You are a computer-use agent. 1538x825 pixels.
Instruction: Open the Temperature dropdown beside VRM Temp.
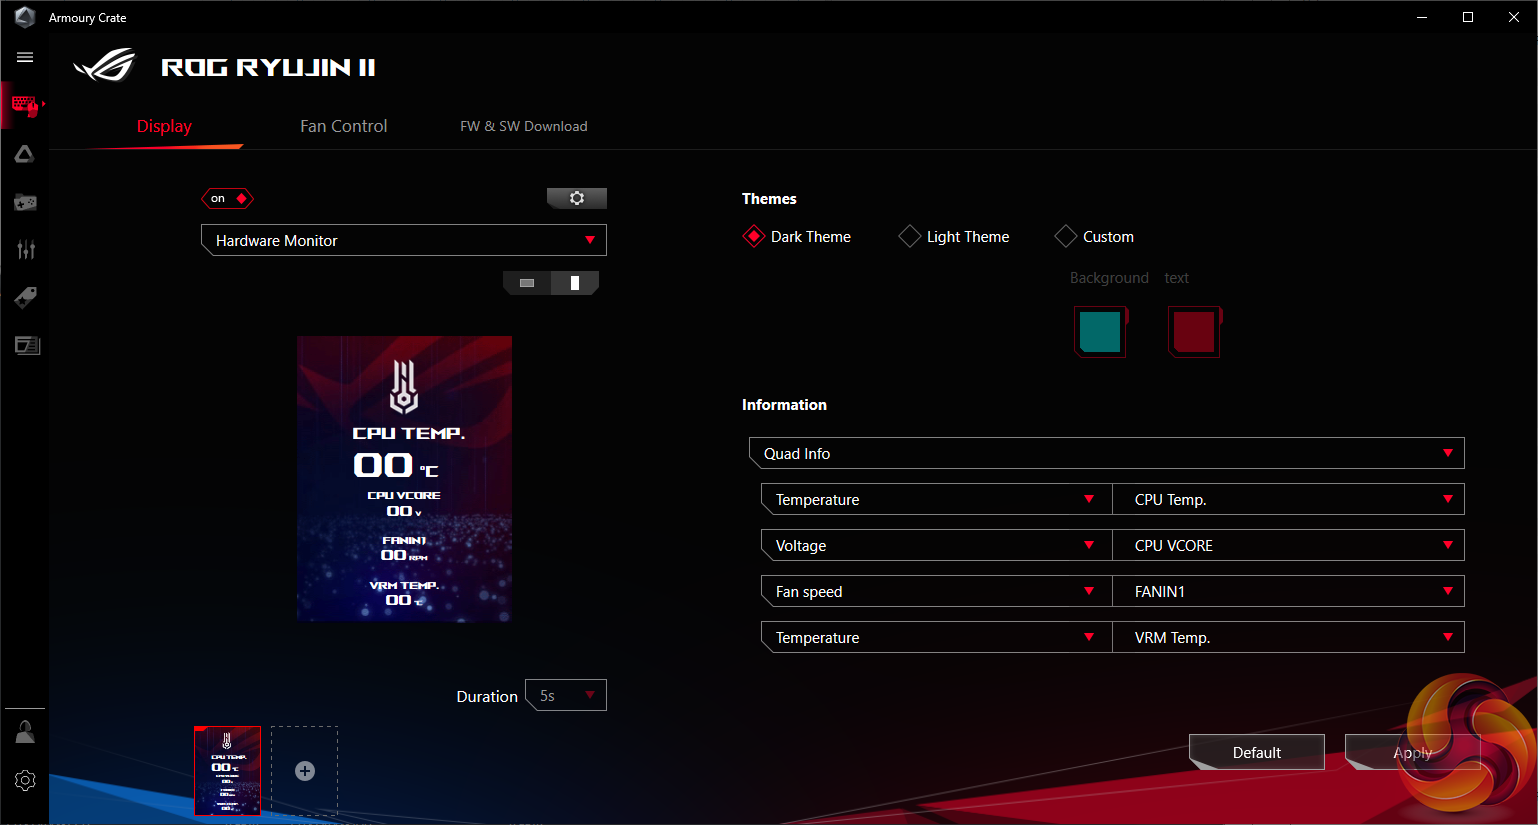pos(937,637)
